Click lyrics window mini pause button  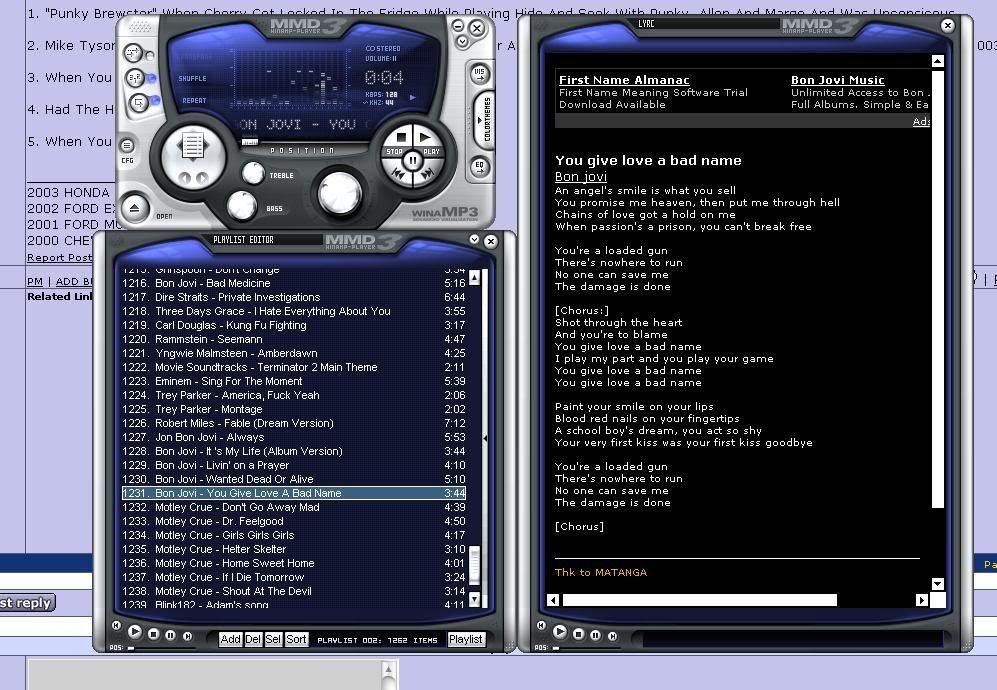595,635
